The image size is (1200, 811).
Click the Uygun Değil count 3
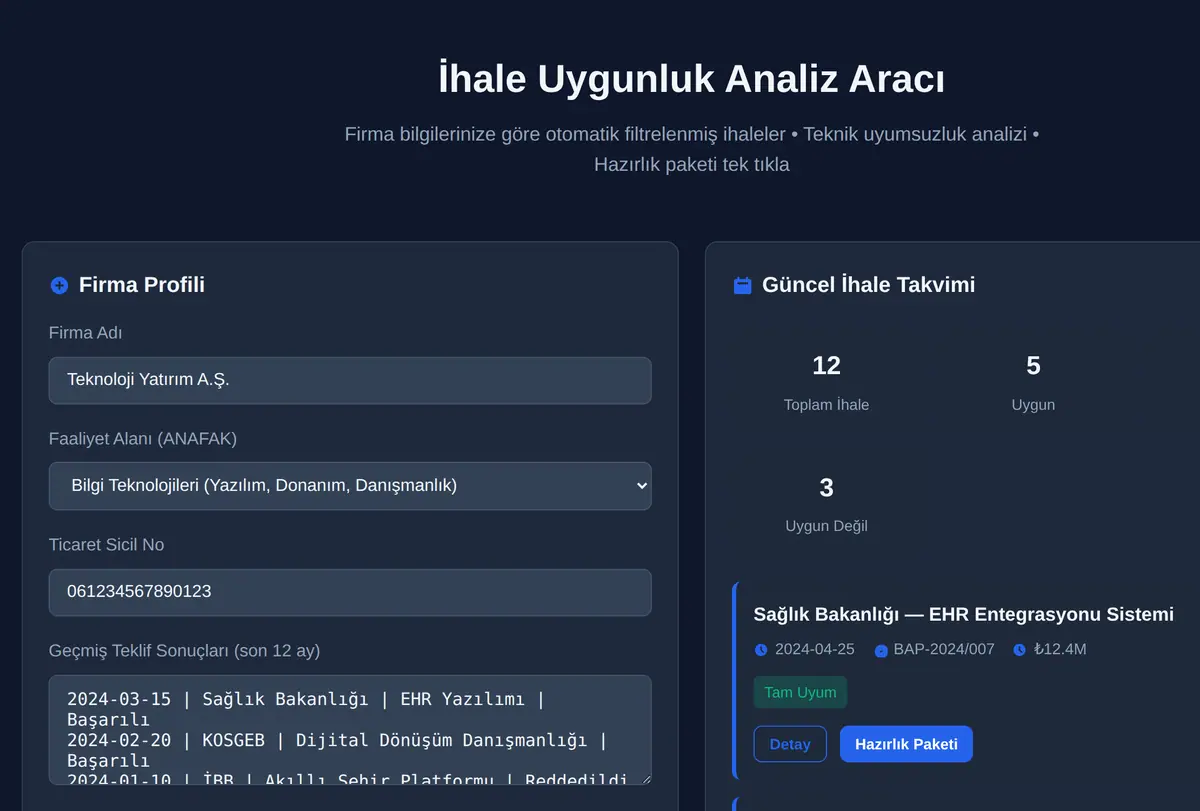tap(826, 488)
